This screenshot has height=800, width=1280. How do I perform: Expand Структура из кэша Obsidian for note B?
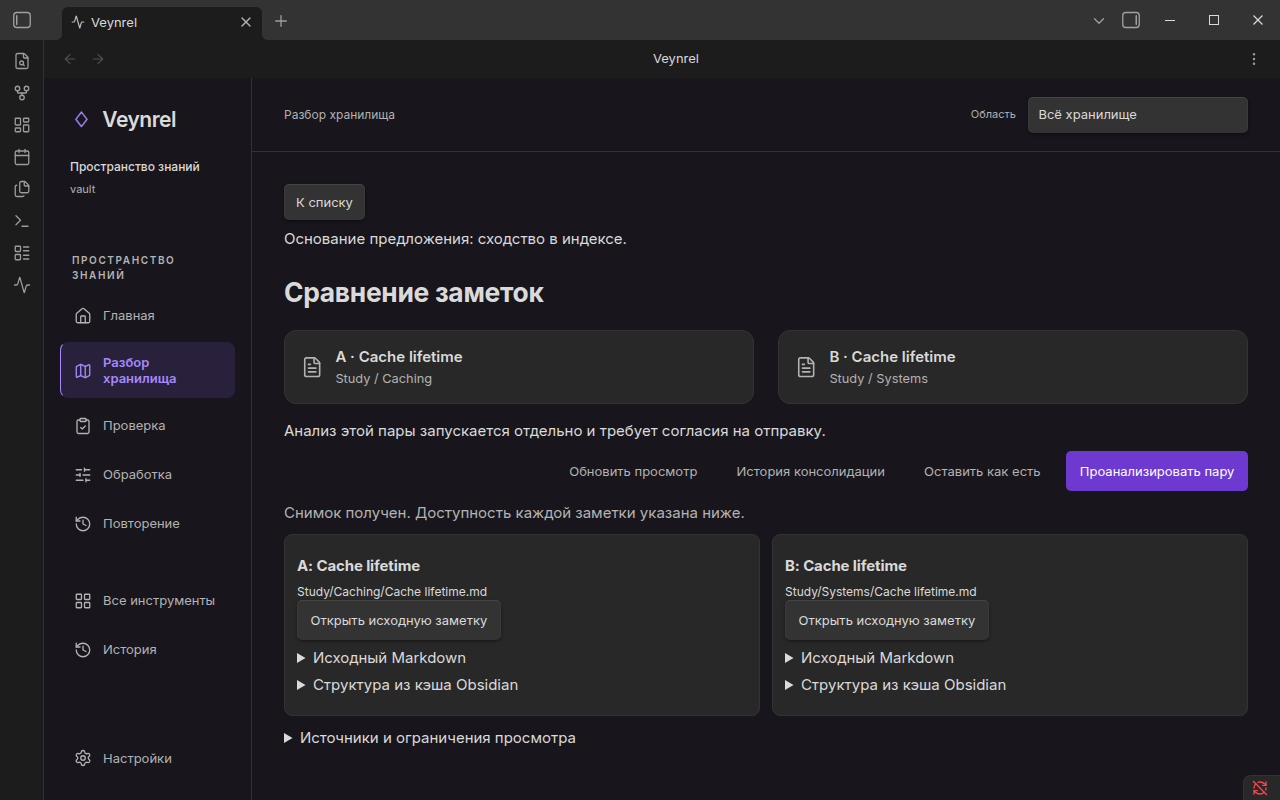[896, 685]
